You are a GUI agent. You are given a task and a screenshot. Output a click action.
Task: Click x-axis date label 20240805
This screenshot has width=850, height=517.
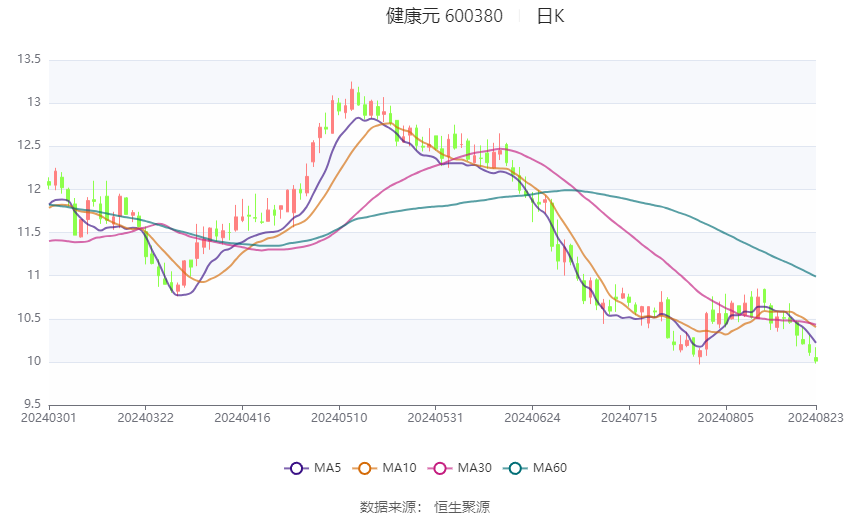tap(725, 418)
